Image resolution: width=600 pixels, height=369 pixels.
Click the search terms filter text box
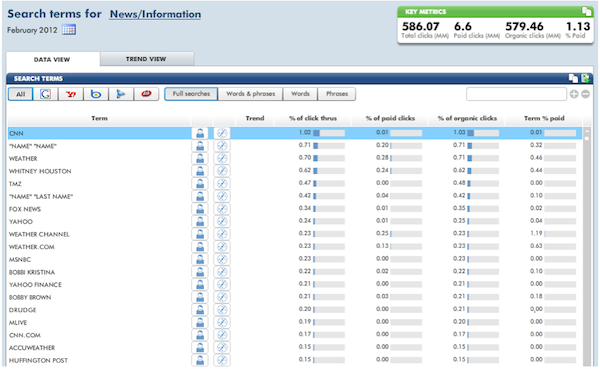[516, 94]
